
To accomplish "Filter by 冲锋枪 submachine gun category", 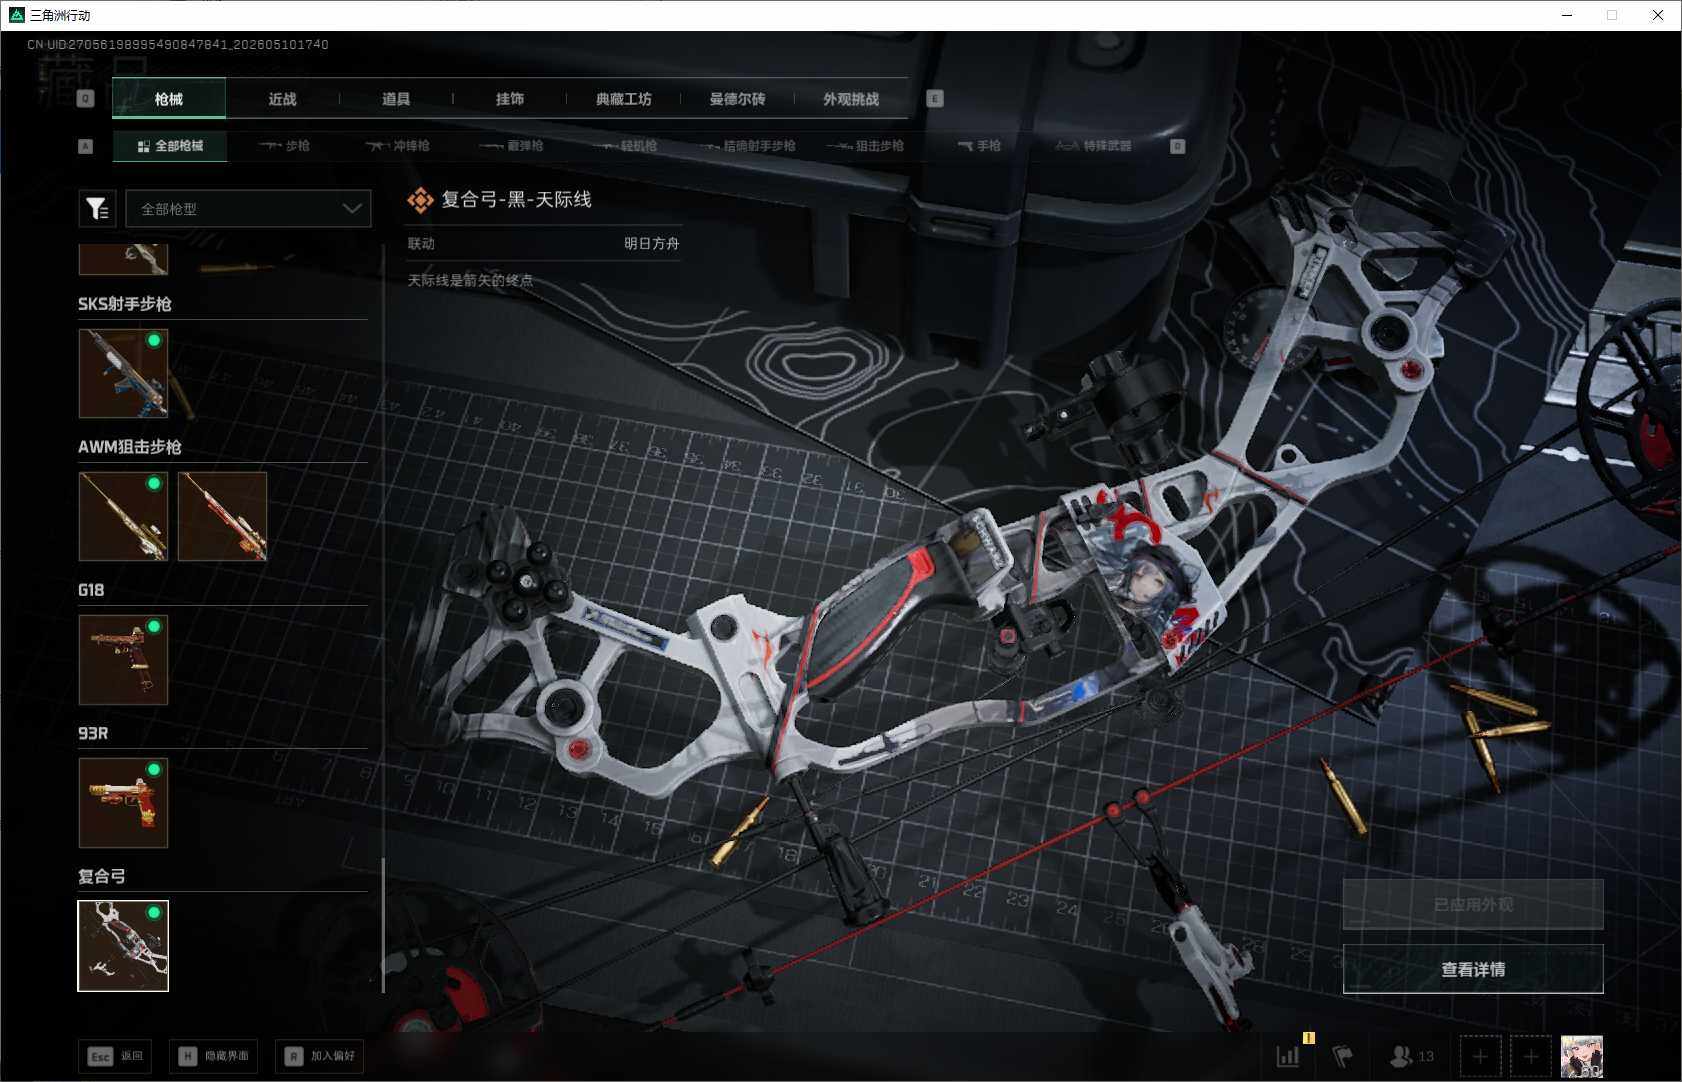I will tap(398, 146).
